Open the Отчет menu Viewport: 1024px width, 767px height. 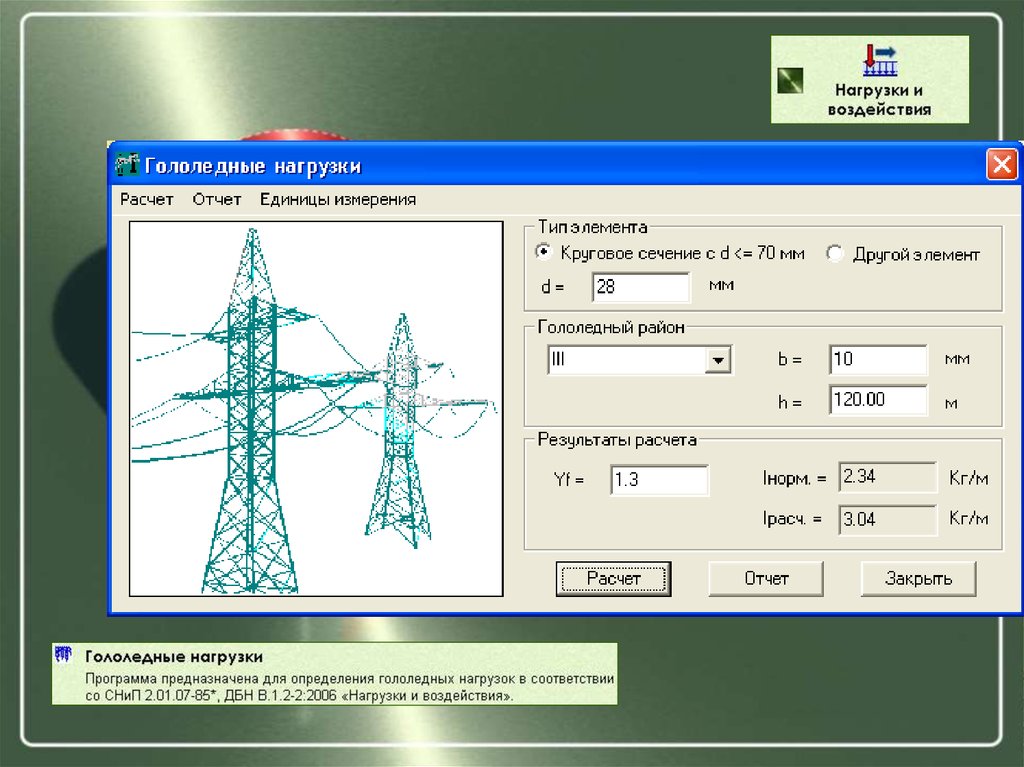[x=217, y=199]
